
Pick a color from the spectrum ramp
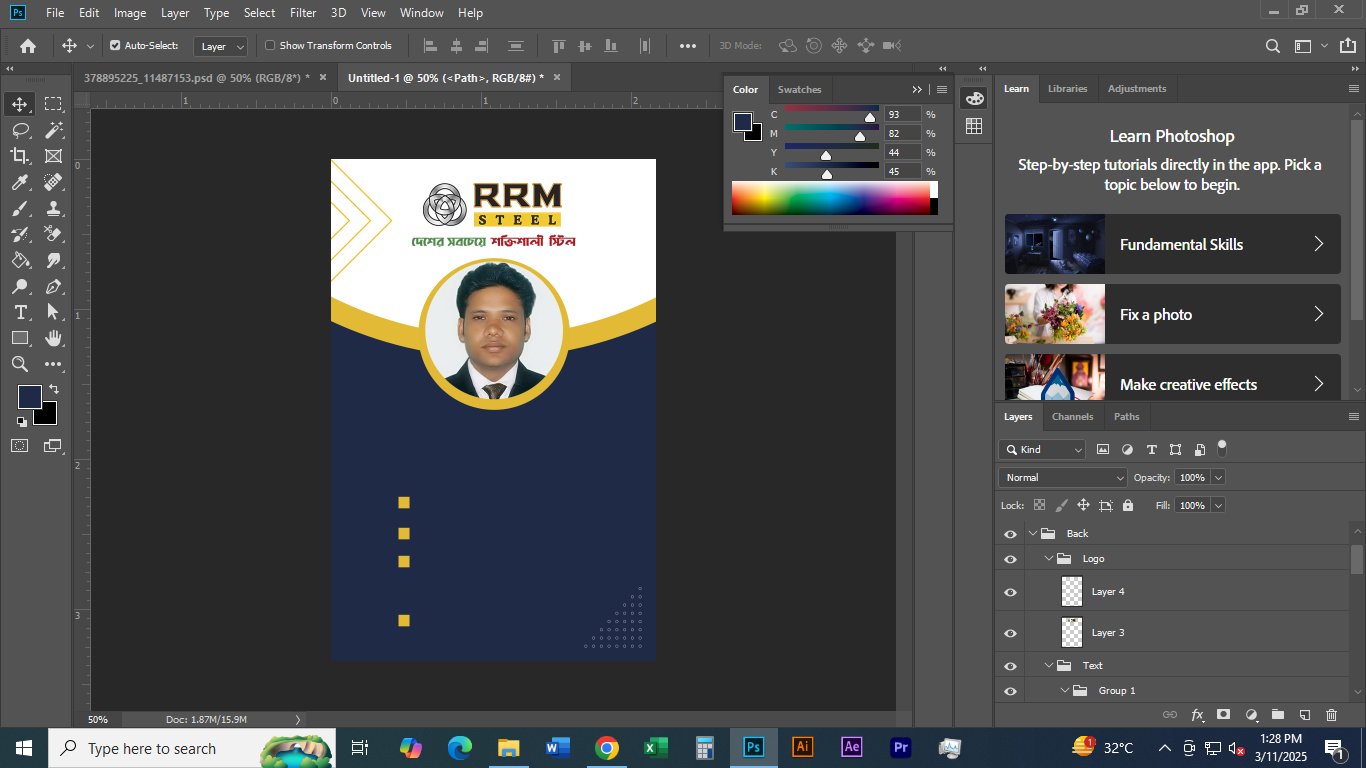tap(831, 198)
